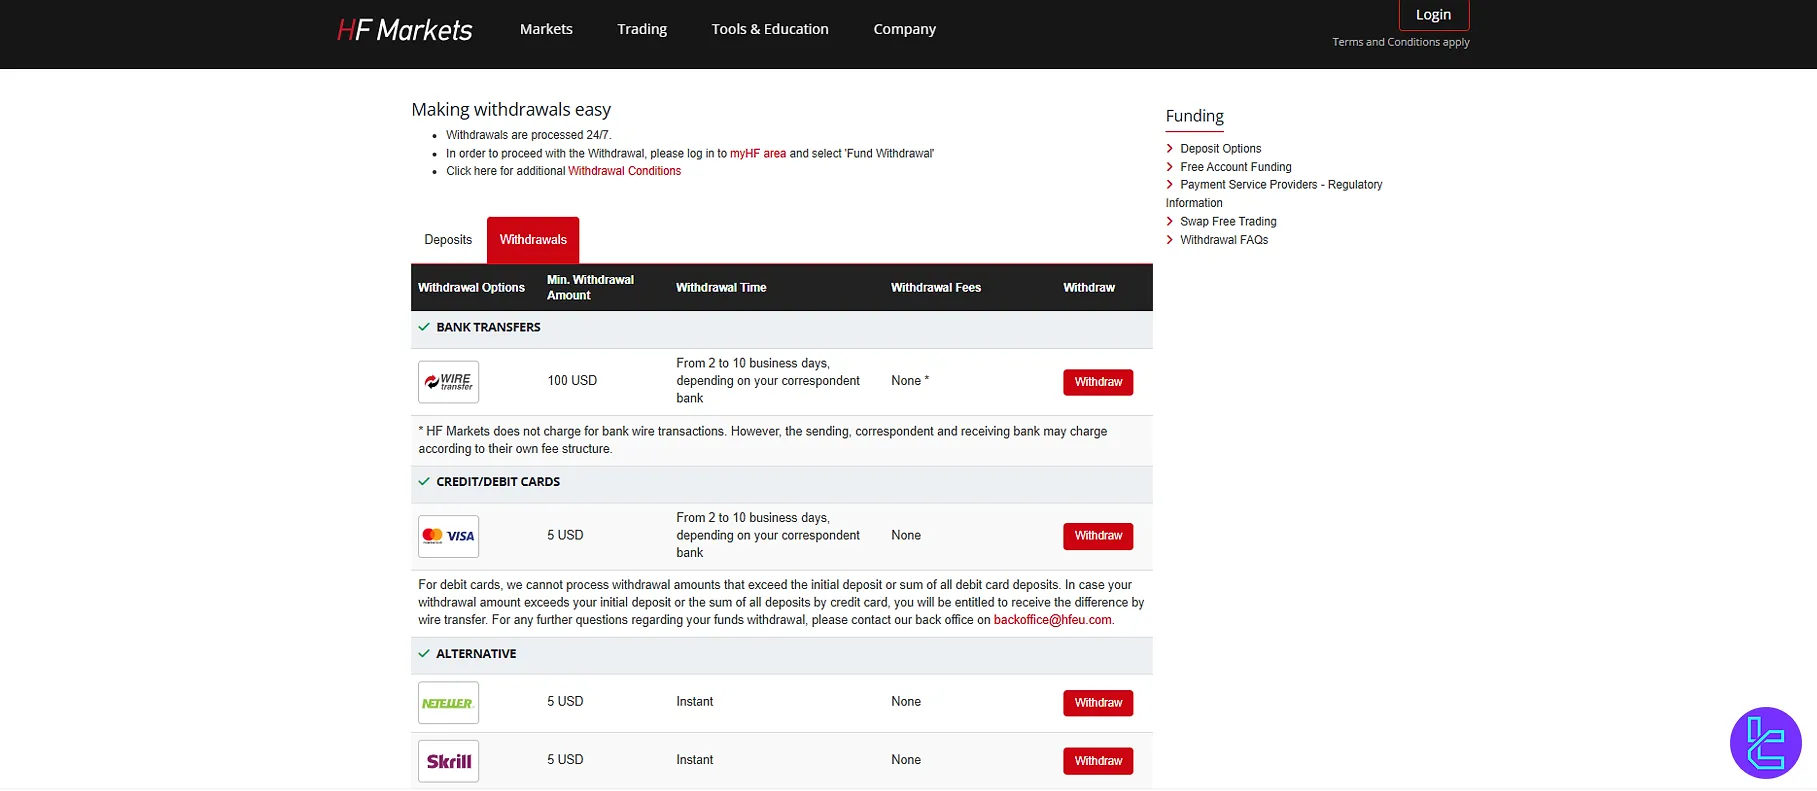Viewport: 1817px width, 791px height.
Task: Open Free Account Funding link
Action: click(1235, 167)
